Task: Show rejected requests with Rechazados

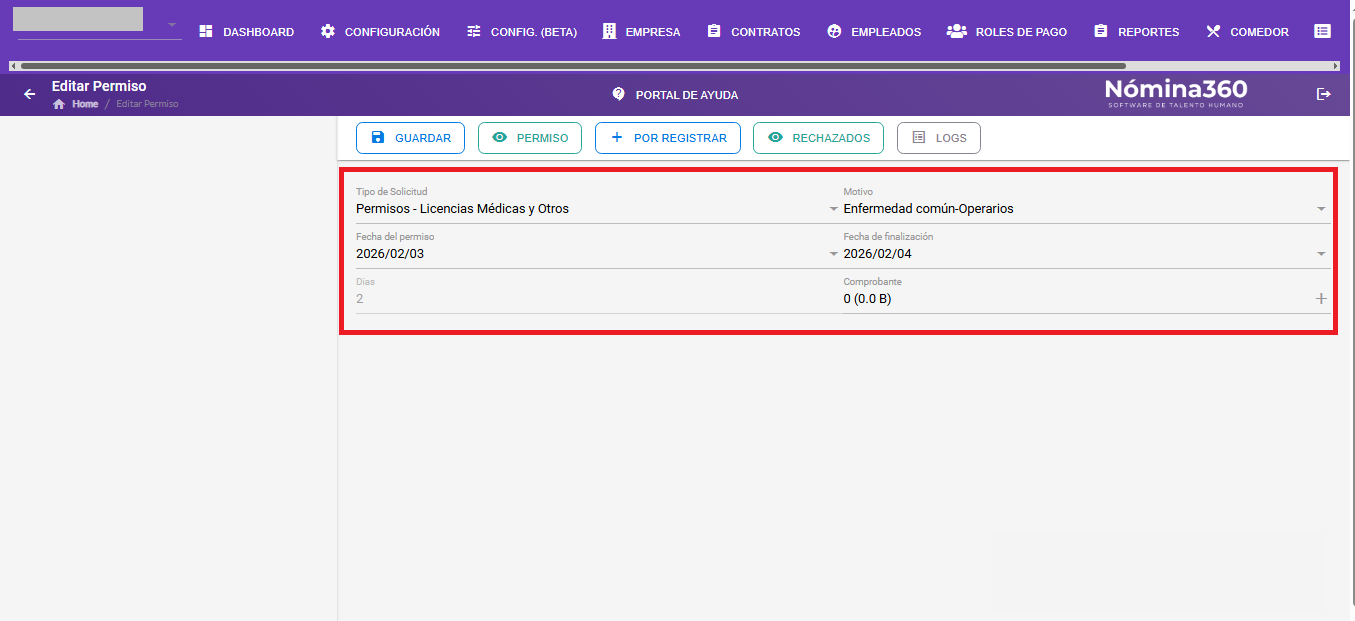Action: 818,138
